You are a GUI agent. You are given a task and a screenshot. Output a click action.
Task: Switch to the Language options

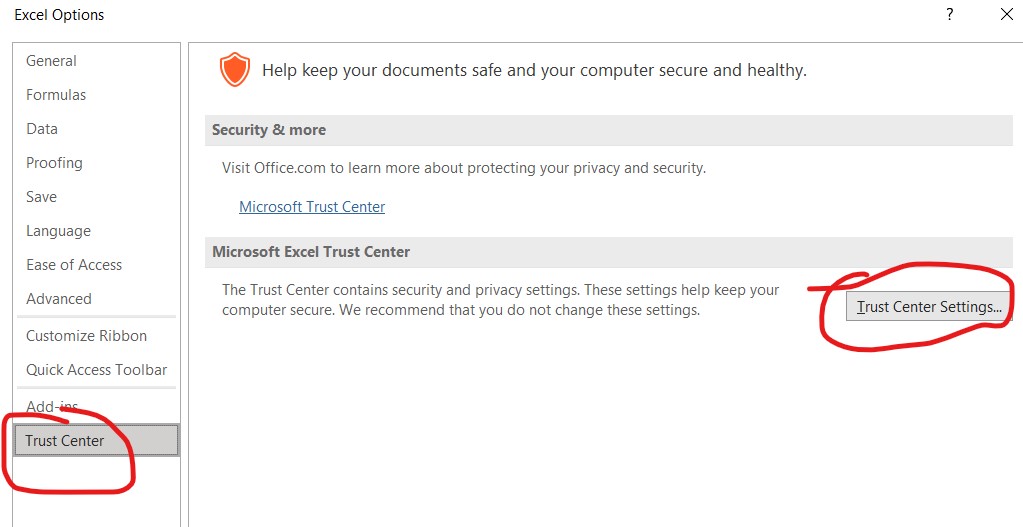(58, 231)
